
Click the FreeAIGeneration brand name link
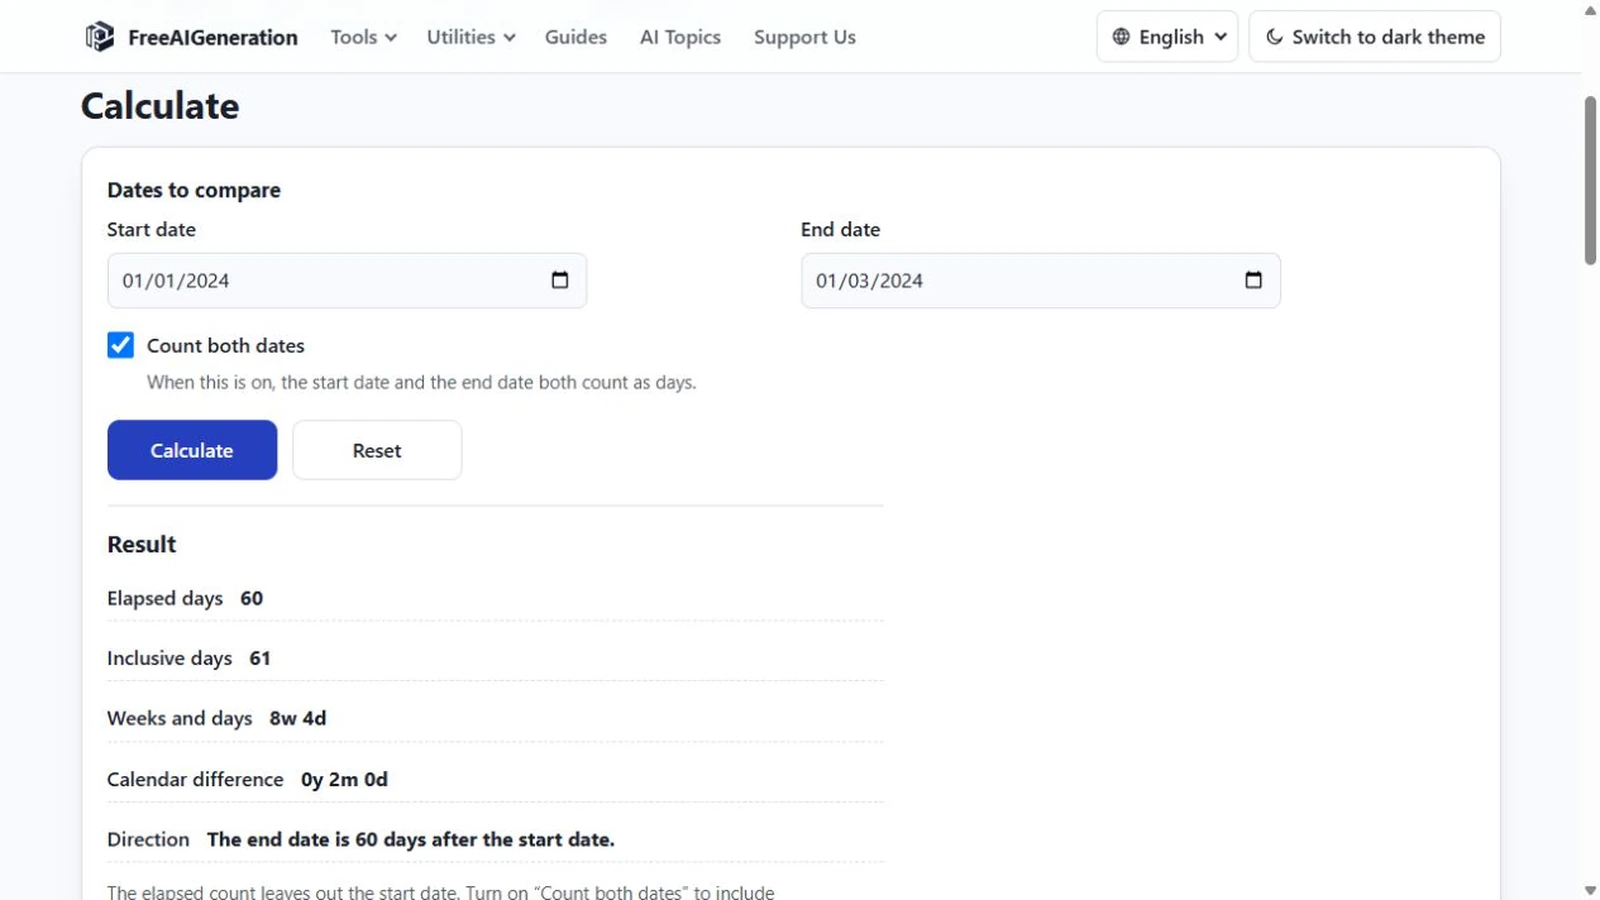(x=213, y=37)
